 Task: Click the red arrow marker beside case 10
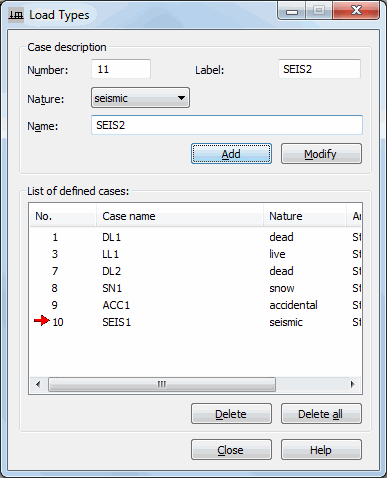42,321
